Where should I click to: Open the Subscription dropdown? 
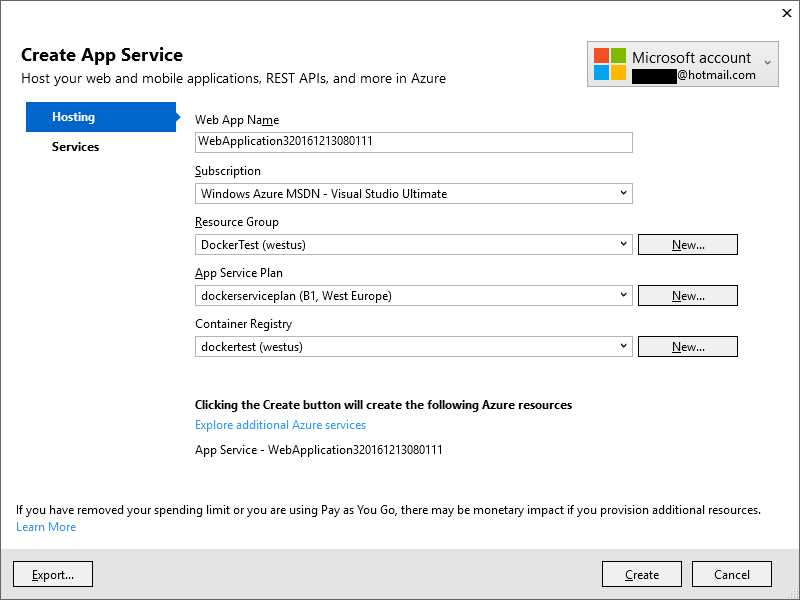click(x=625, y=192)
